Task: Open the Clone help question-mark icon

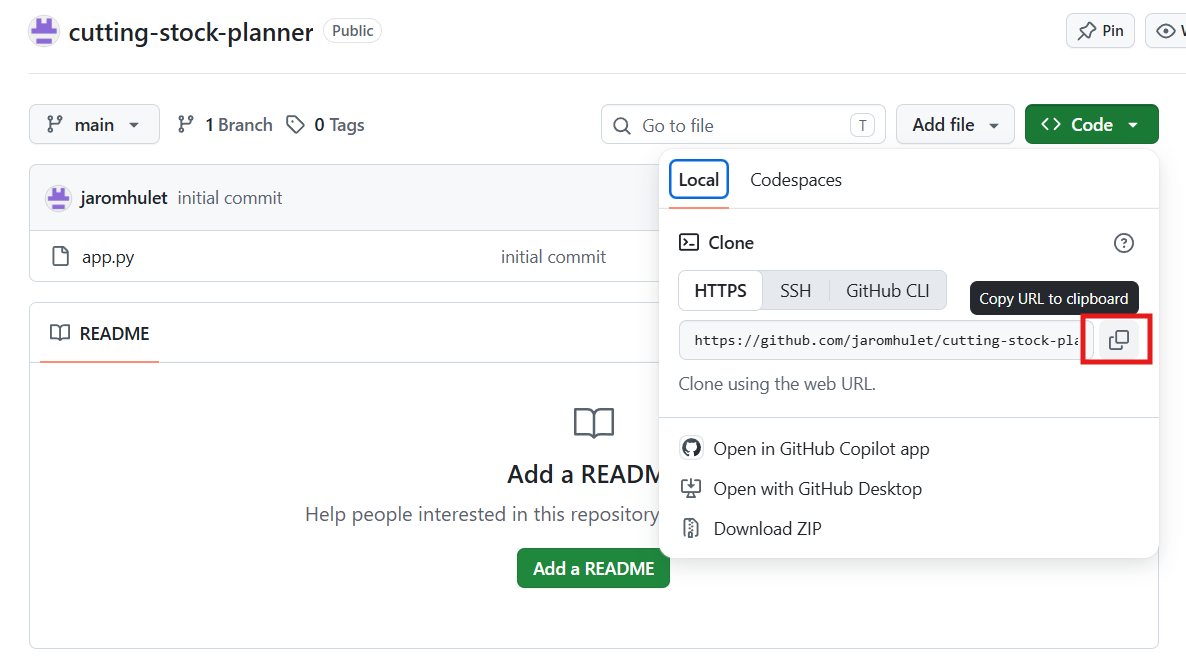Action: click(x=1123, y=243)
